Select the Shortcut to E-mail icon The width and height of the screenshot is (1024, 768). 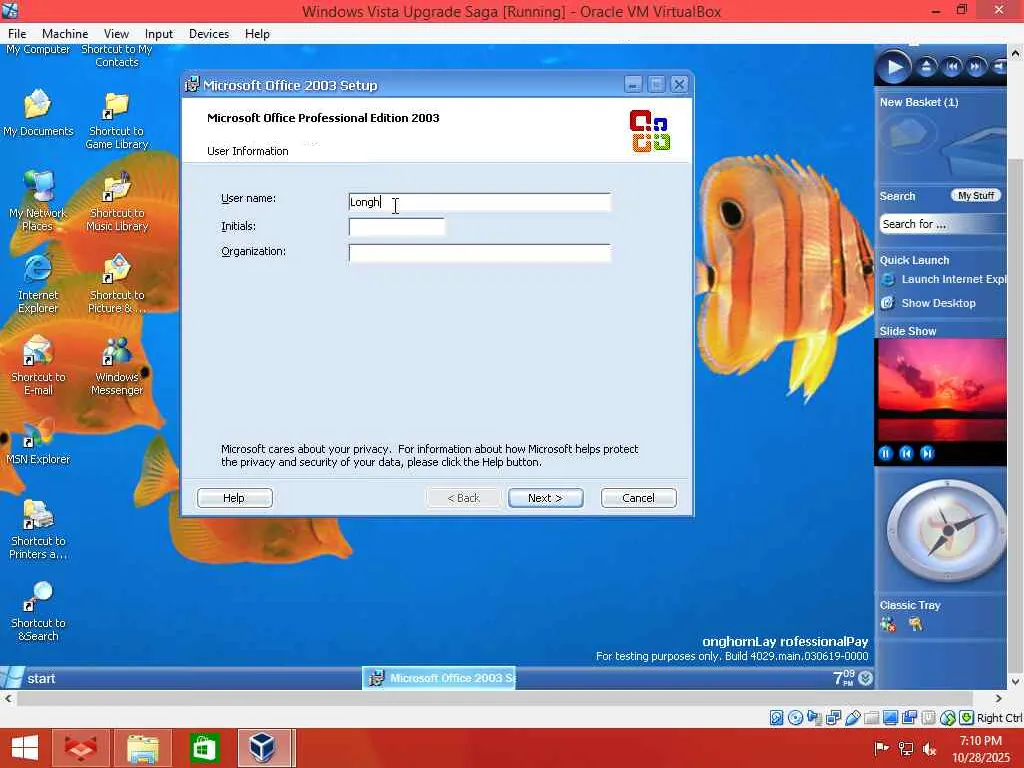click(38, 366)
